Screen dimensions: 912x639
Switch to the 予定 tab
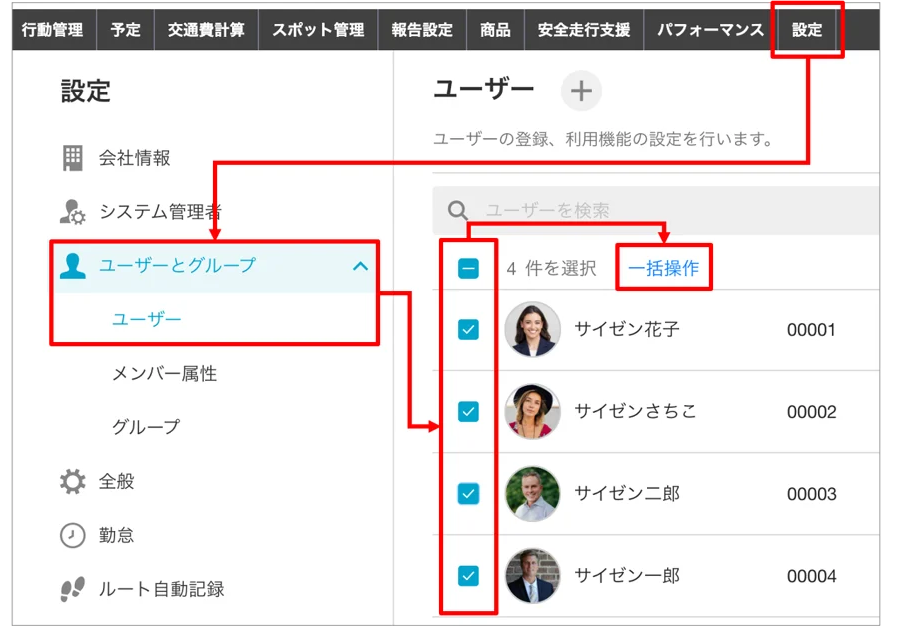(x=126, y=30)
